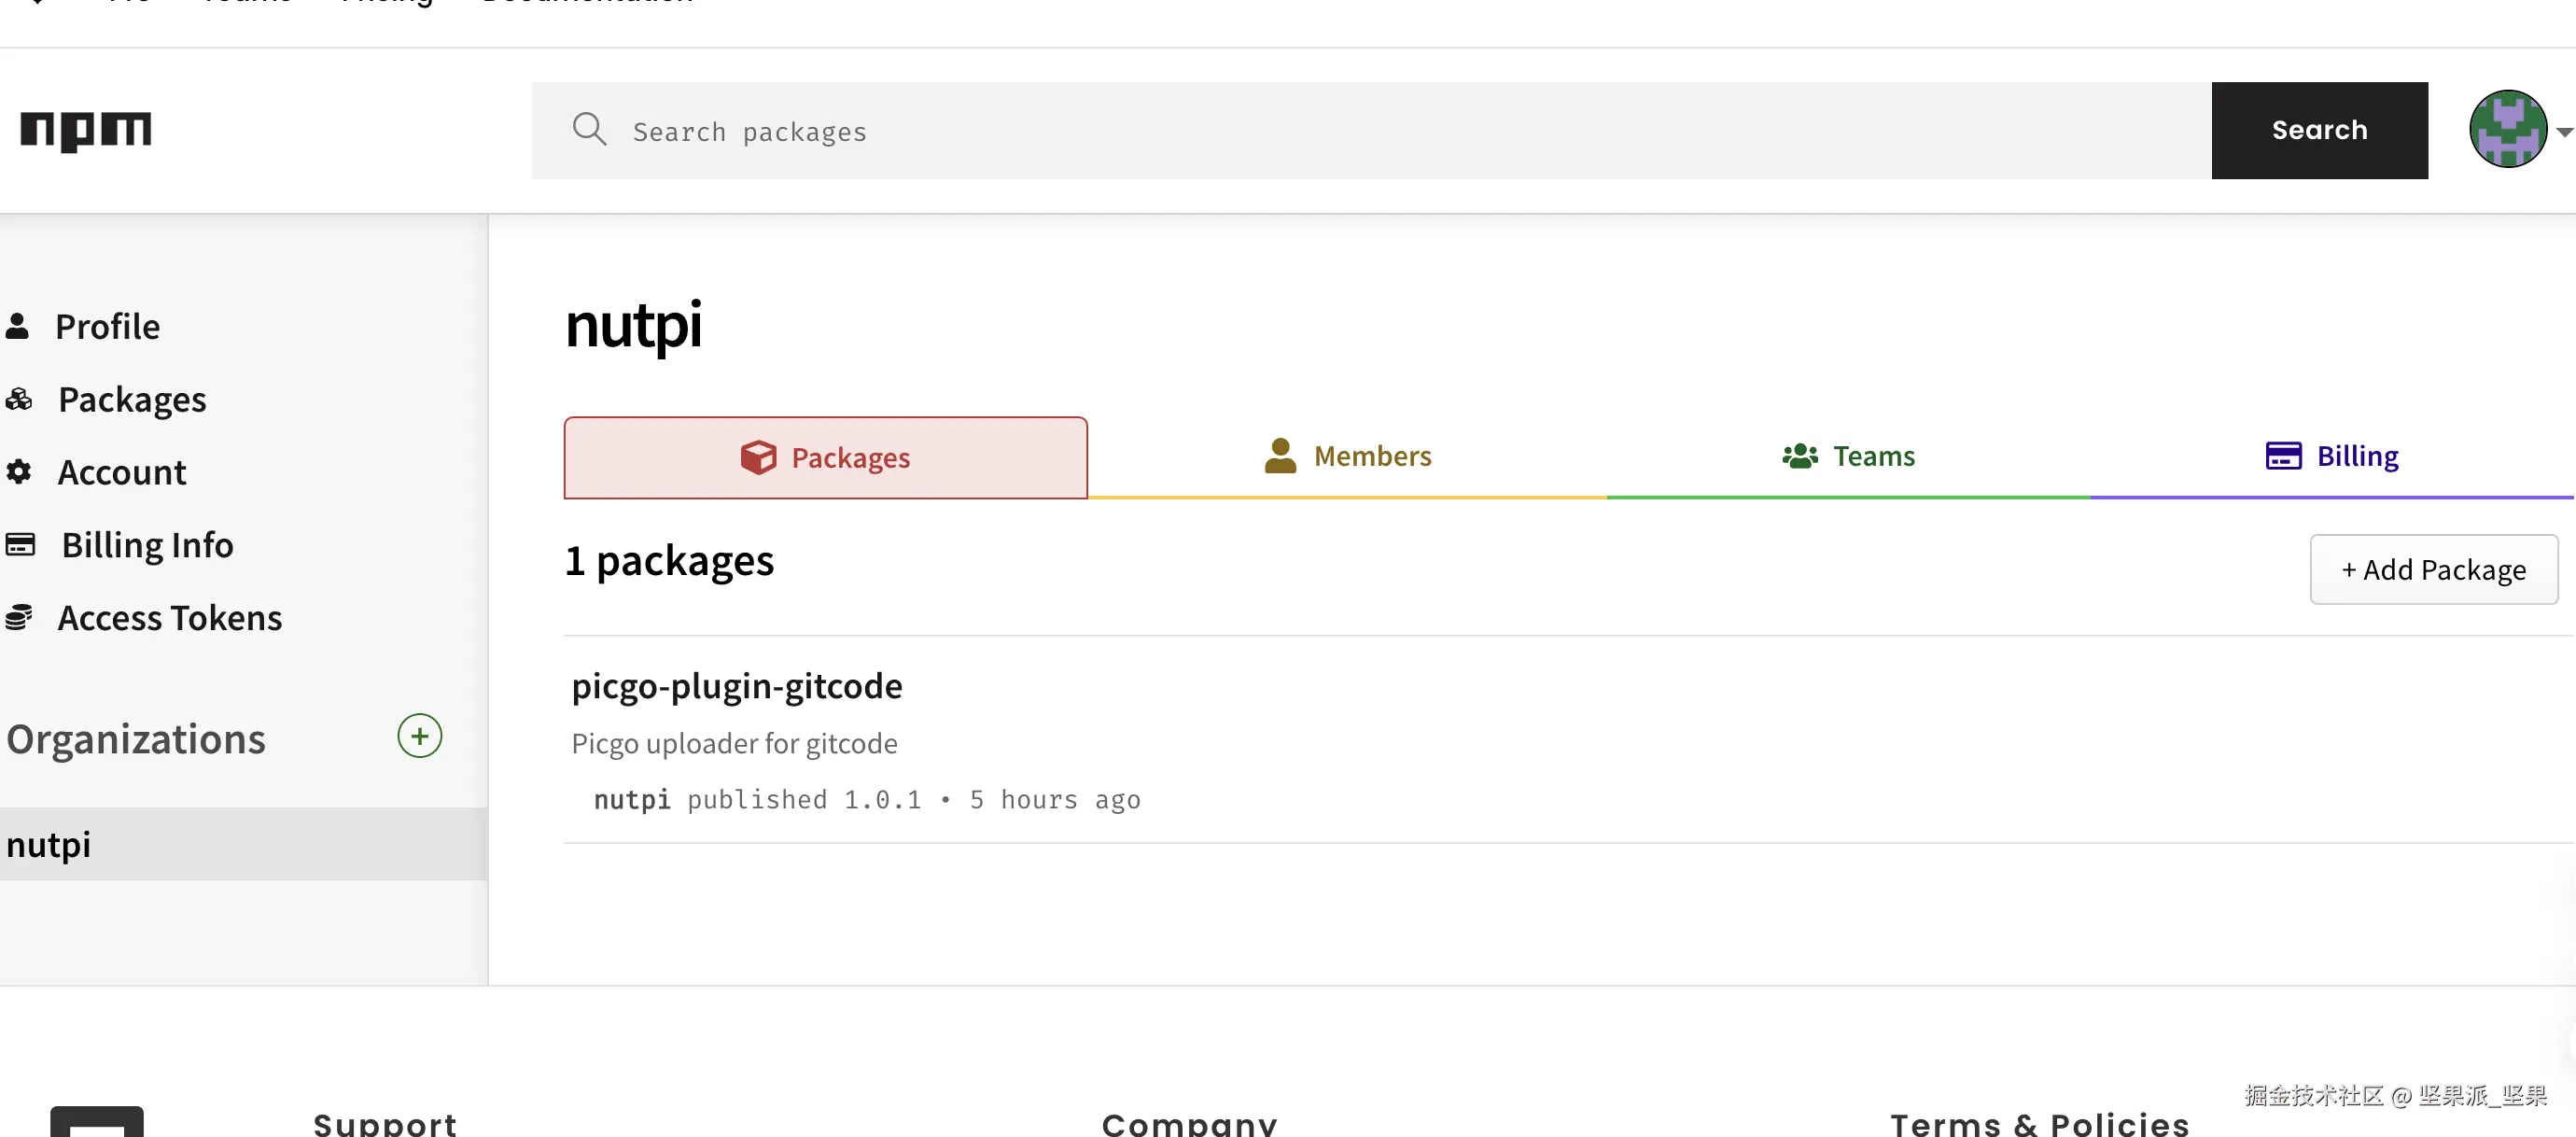
Task: Switch to the Members tab
Action: click(x=1347, y=456)
